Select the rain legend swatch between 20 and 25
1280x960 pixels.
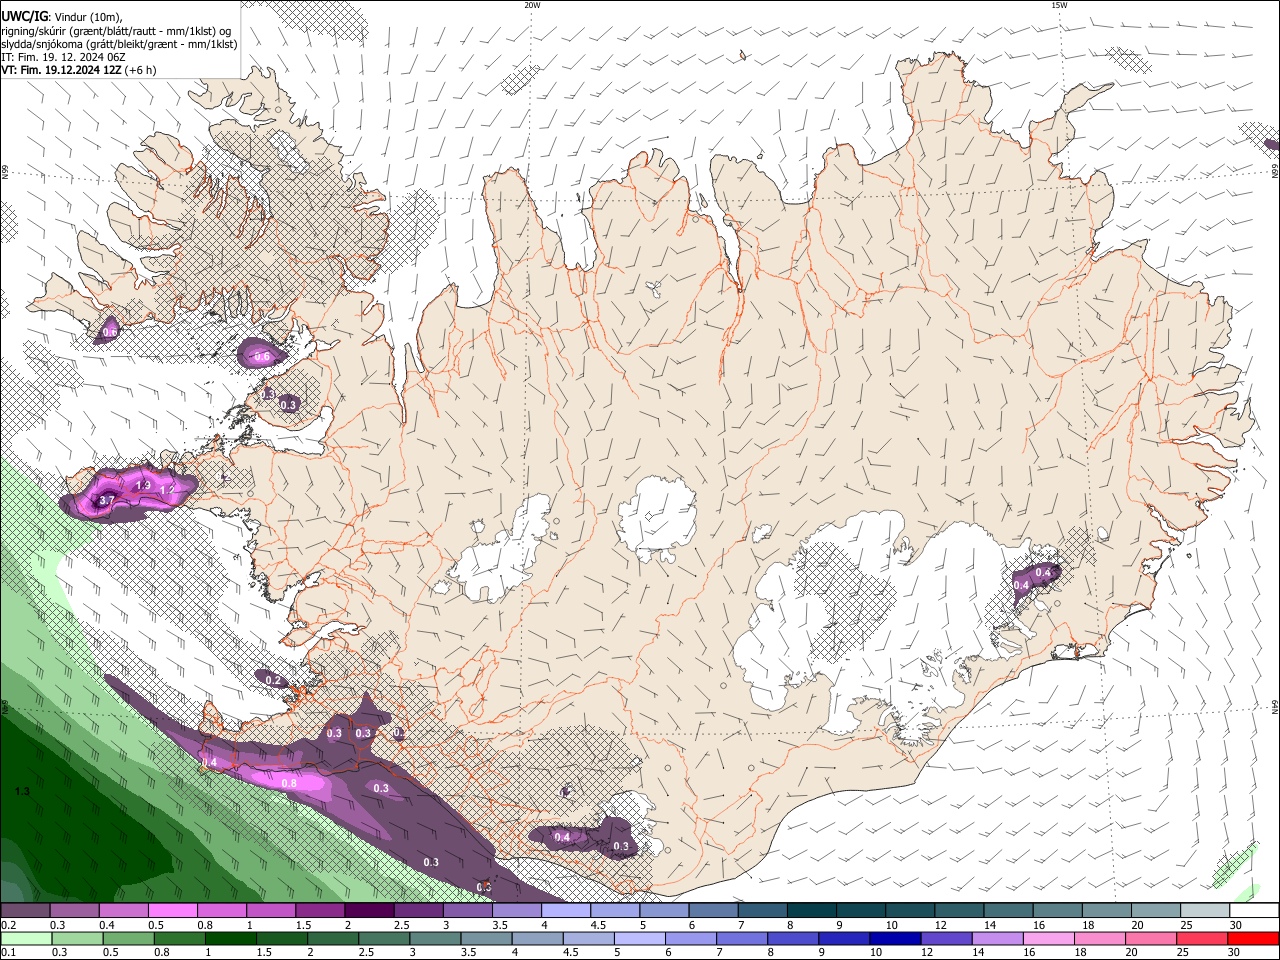pos(1153,938)
